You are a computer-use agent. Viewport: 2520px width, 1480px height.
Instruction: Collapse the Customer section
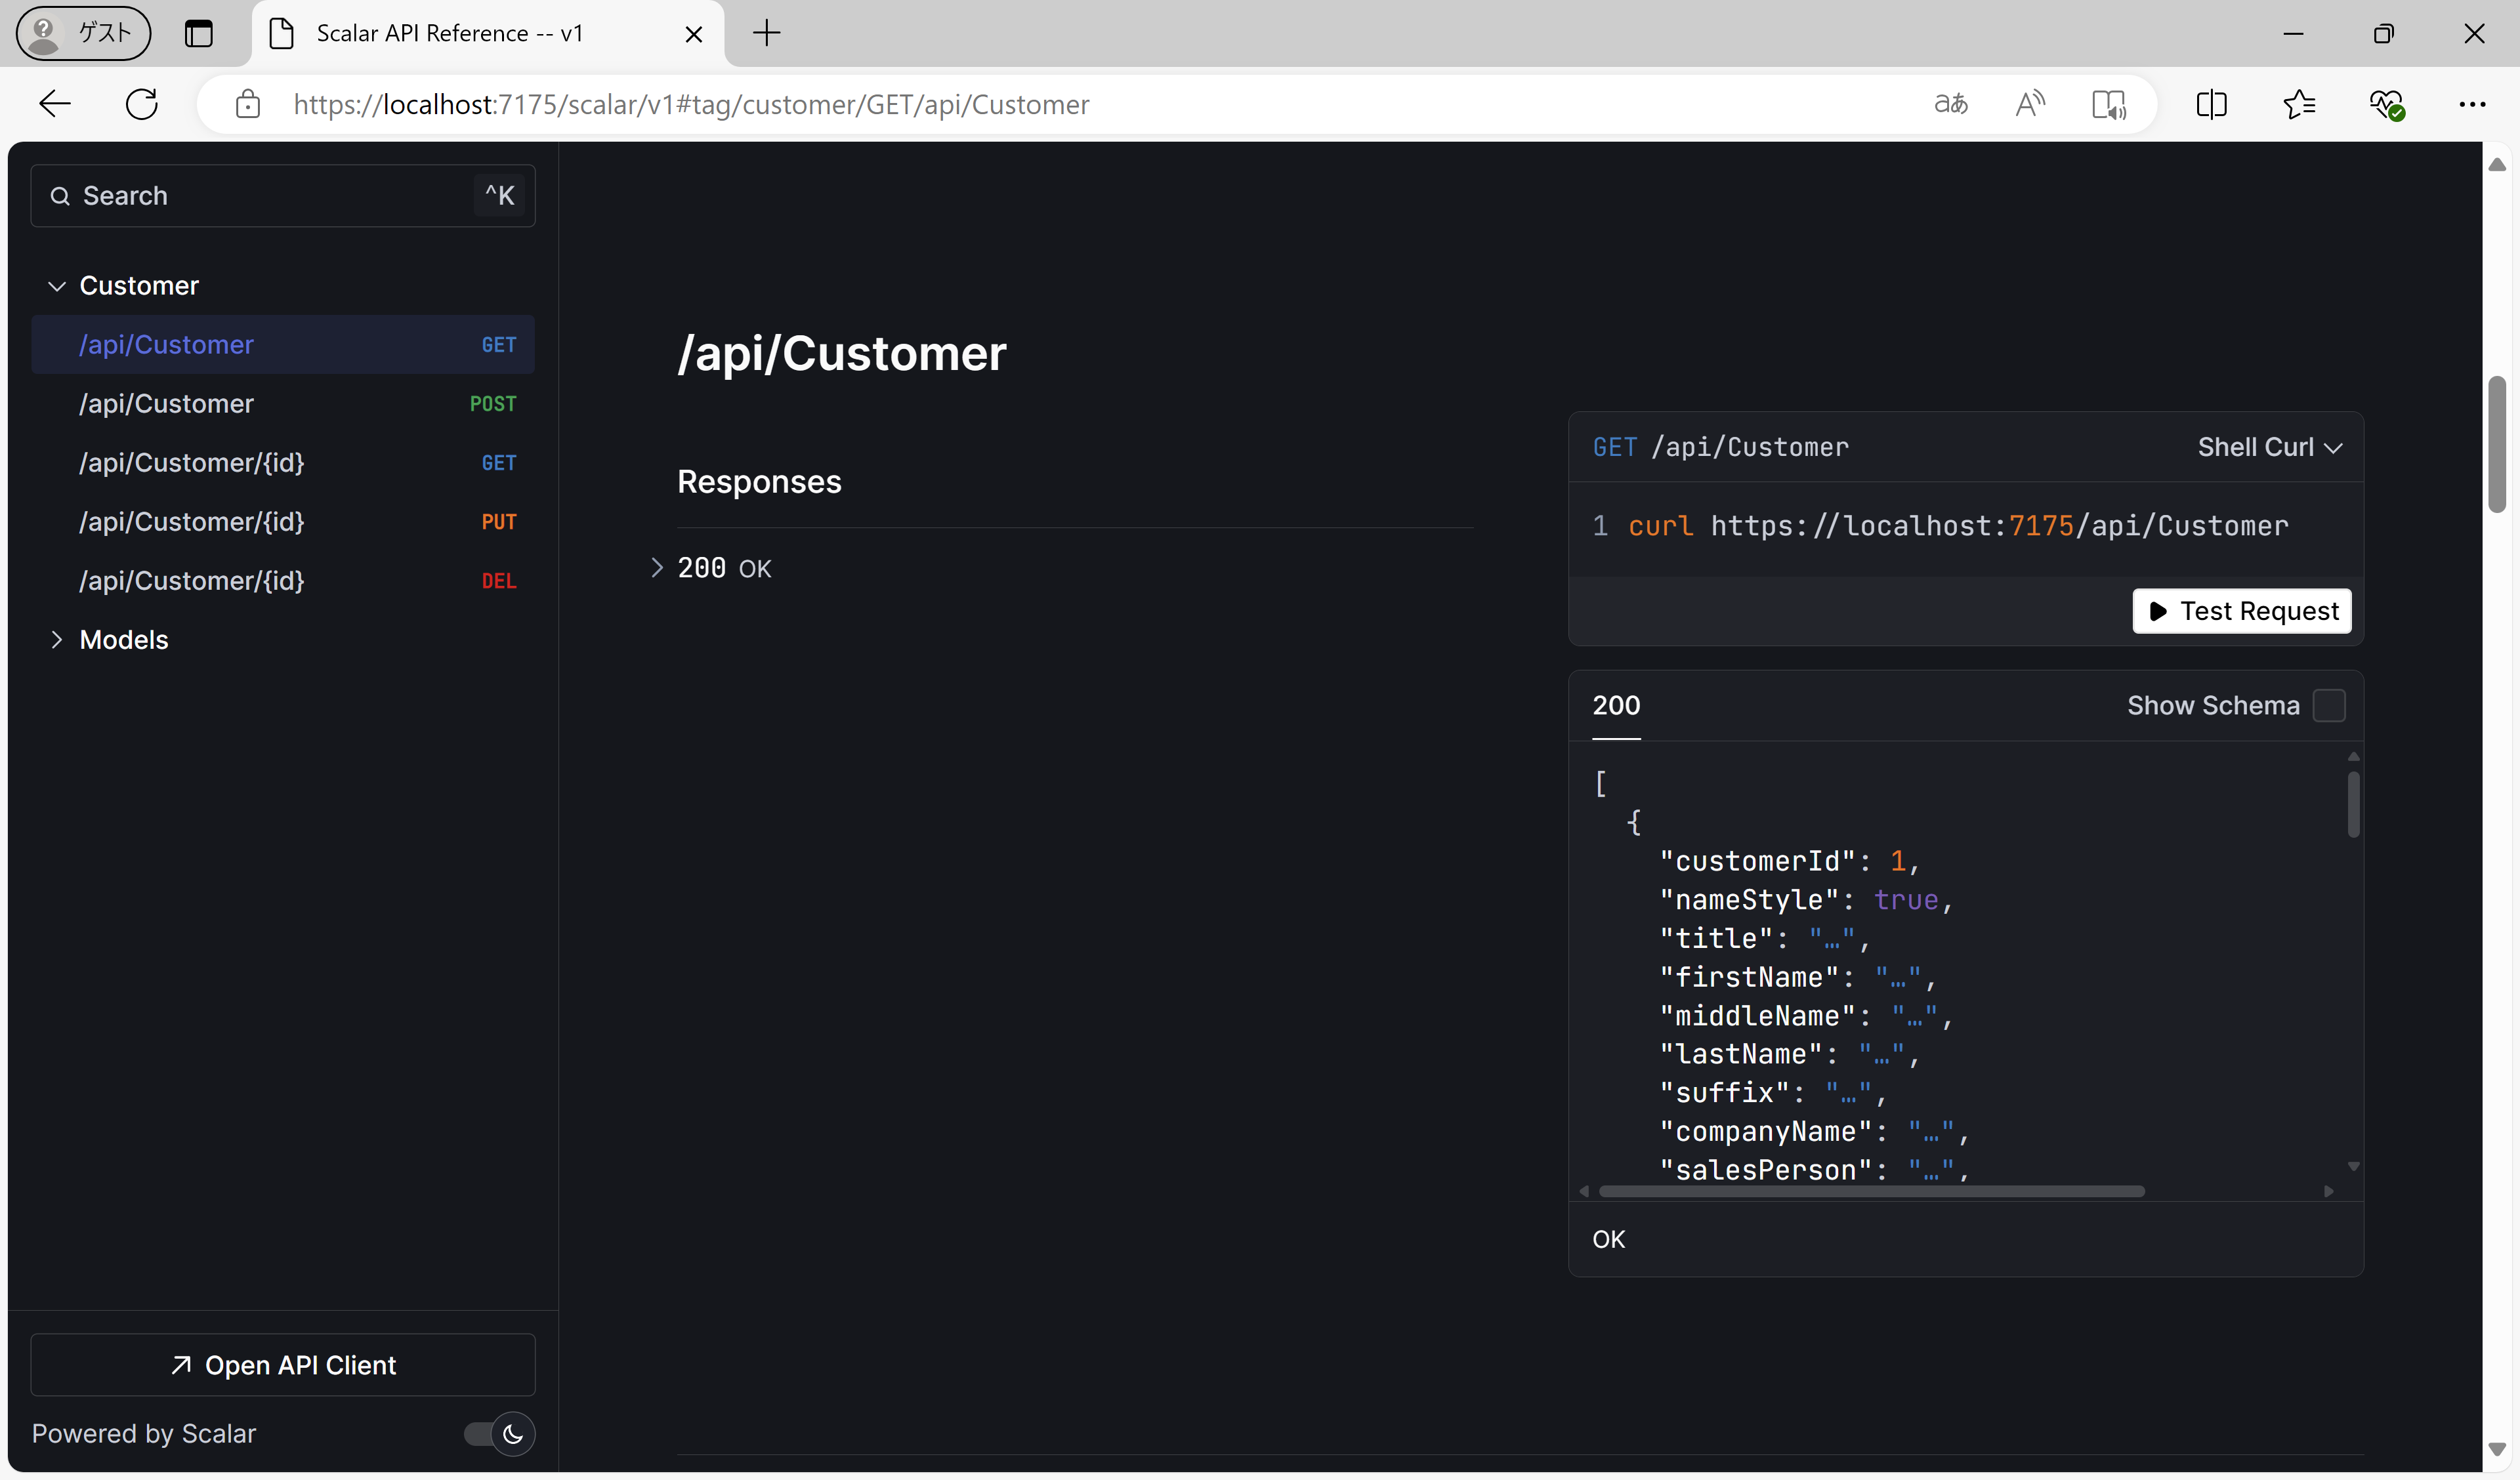click(57, 286)
